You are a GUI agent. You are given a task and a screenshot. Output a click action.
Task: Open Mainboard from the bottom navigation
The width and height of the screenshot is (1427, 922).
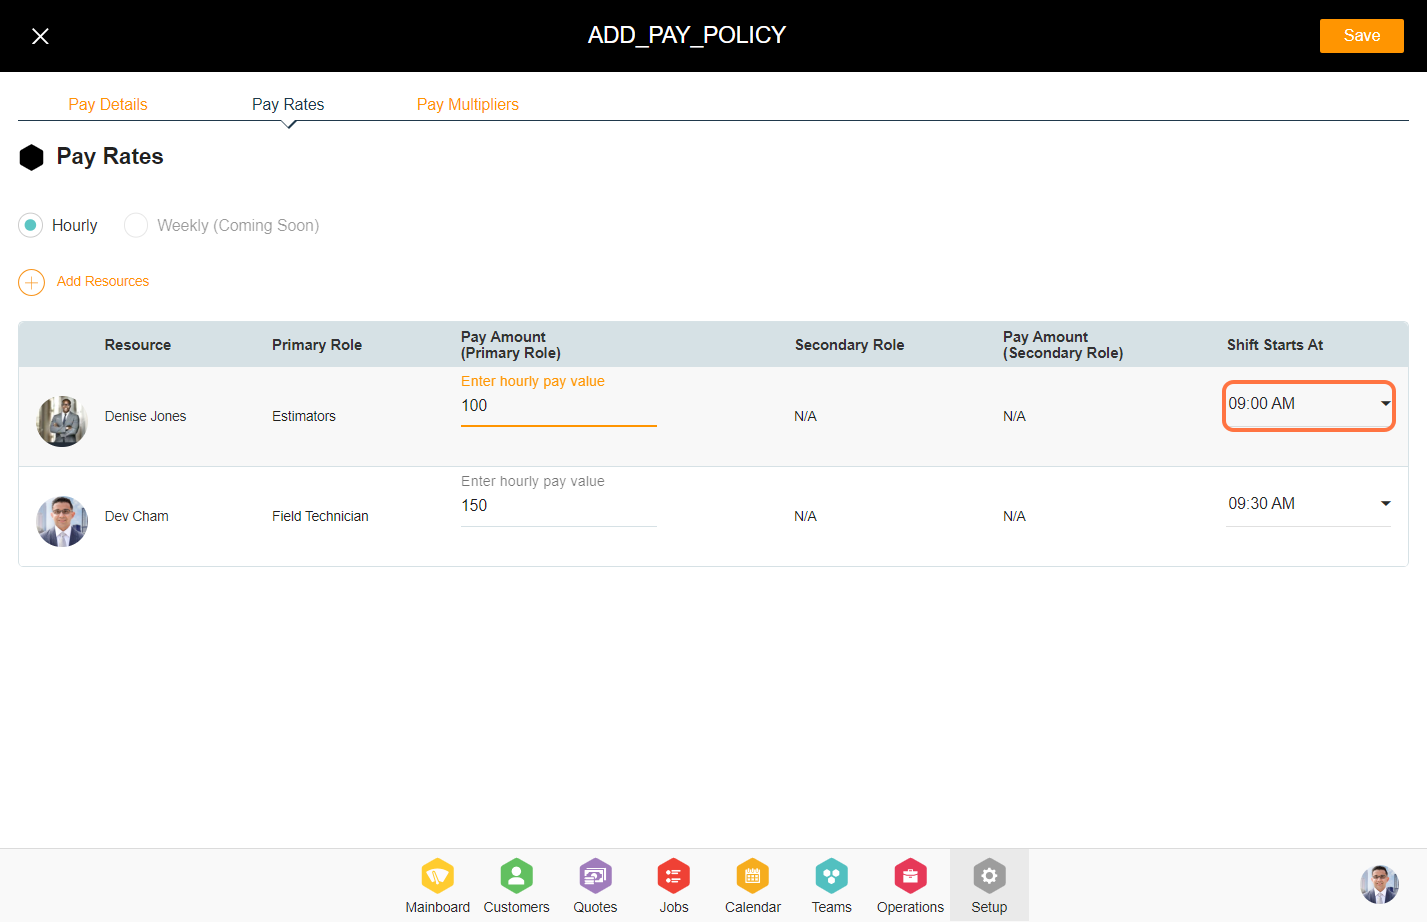pos(437,885)
